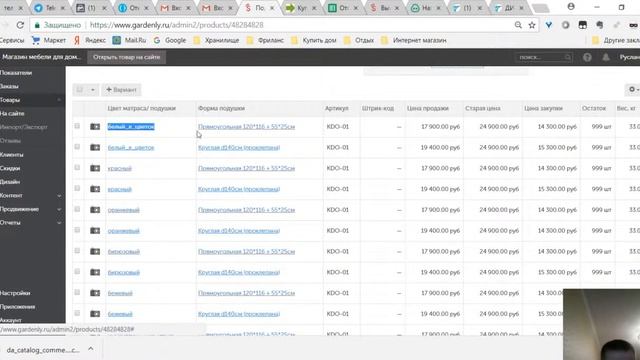Open the красный Прямоугольная 120*116 link
The width and height of the screenshot is (640, 360).
[247, 168]
